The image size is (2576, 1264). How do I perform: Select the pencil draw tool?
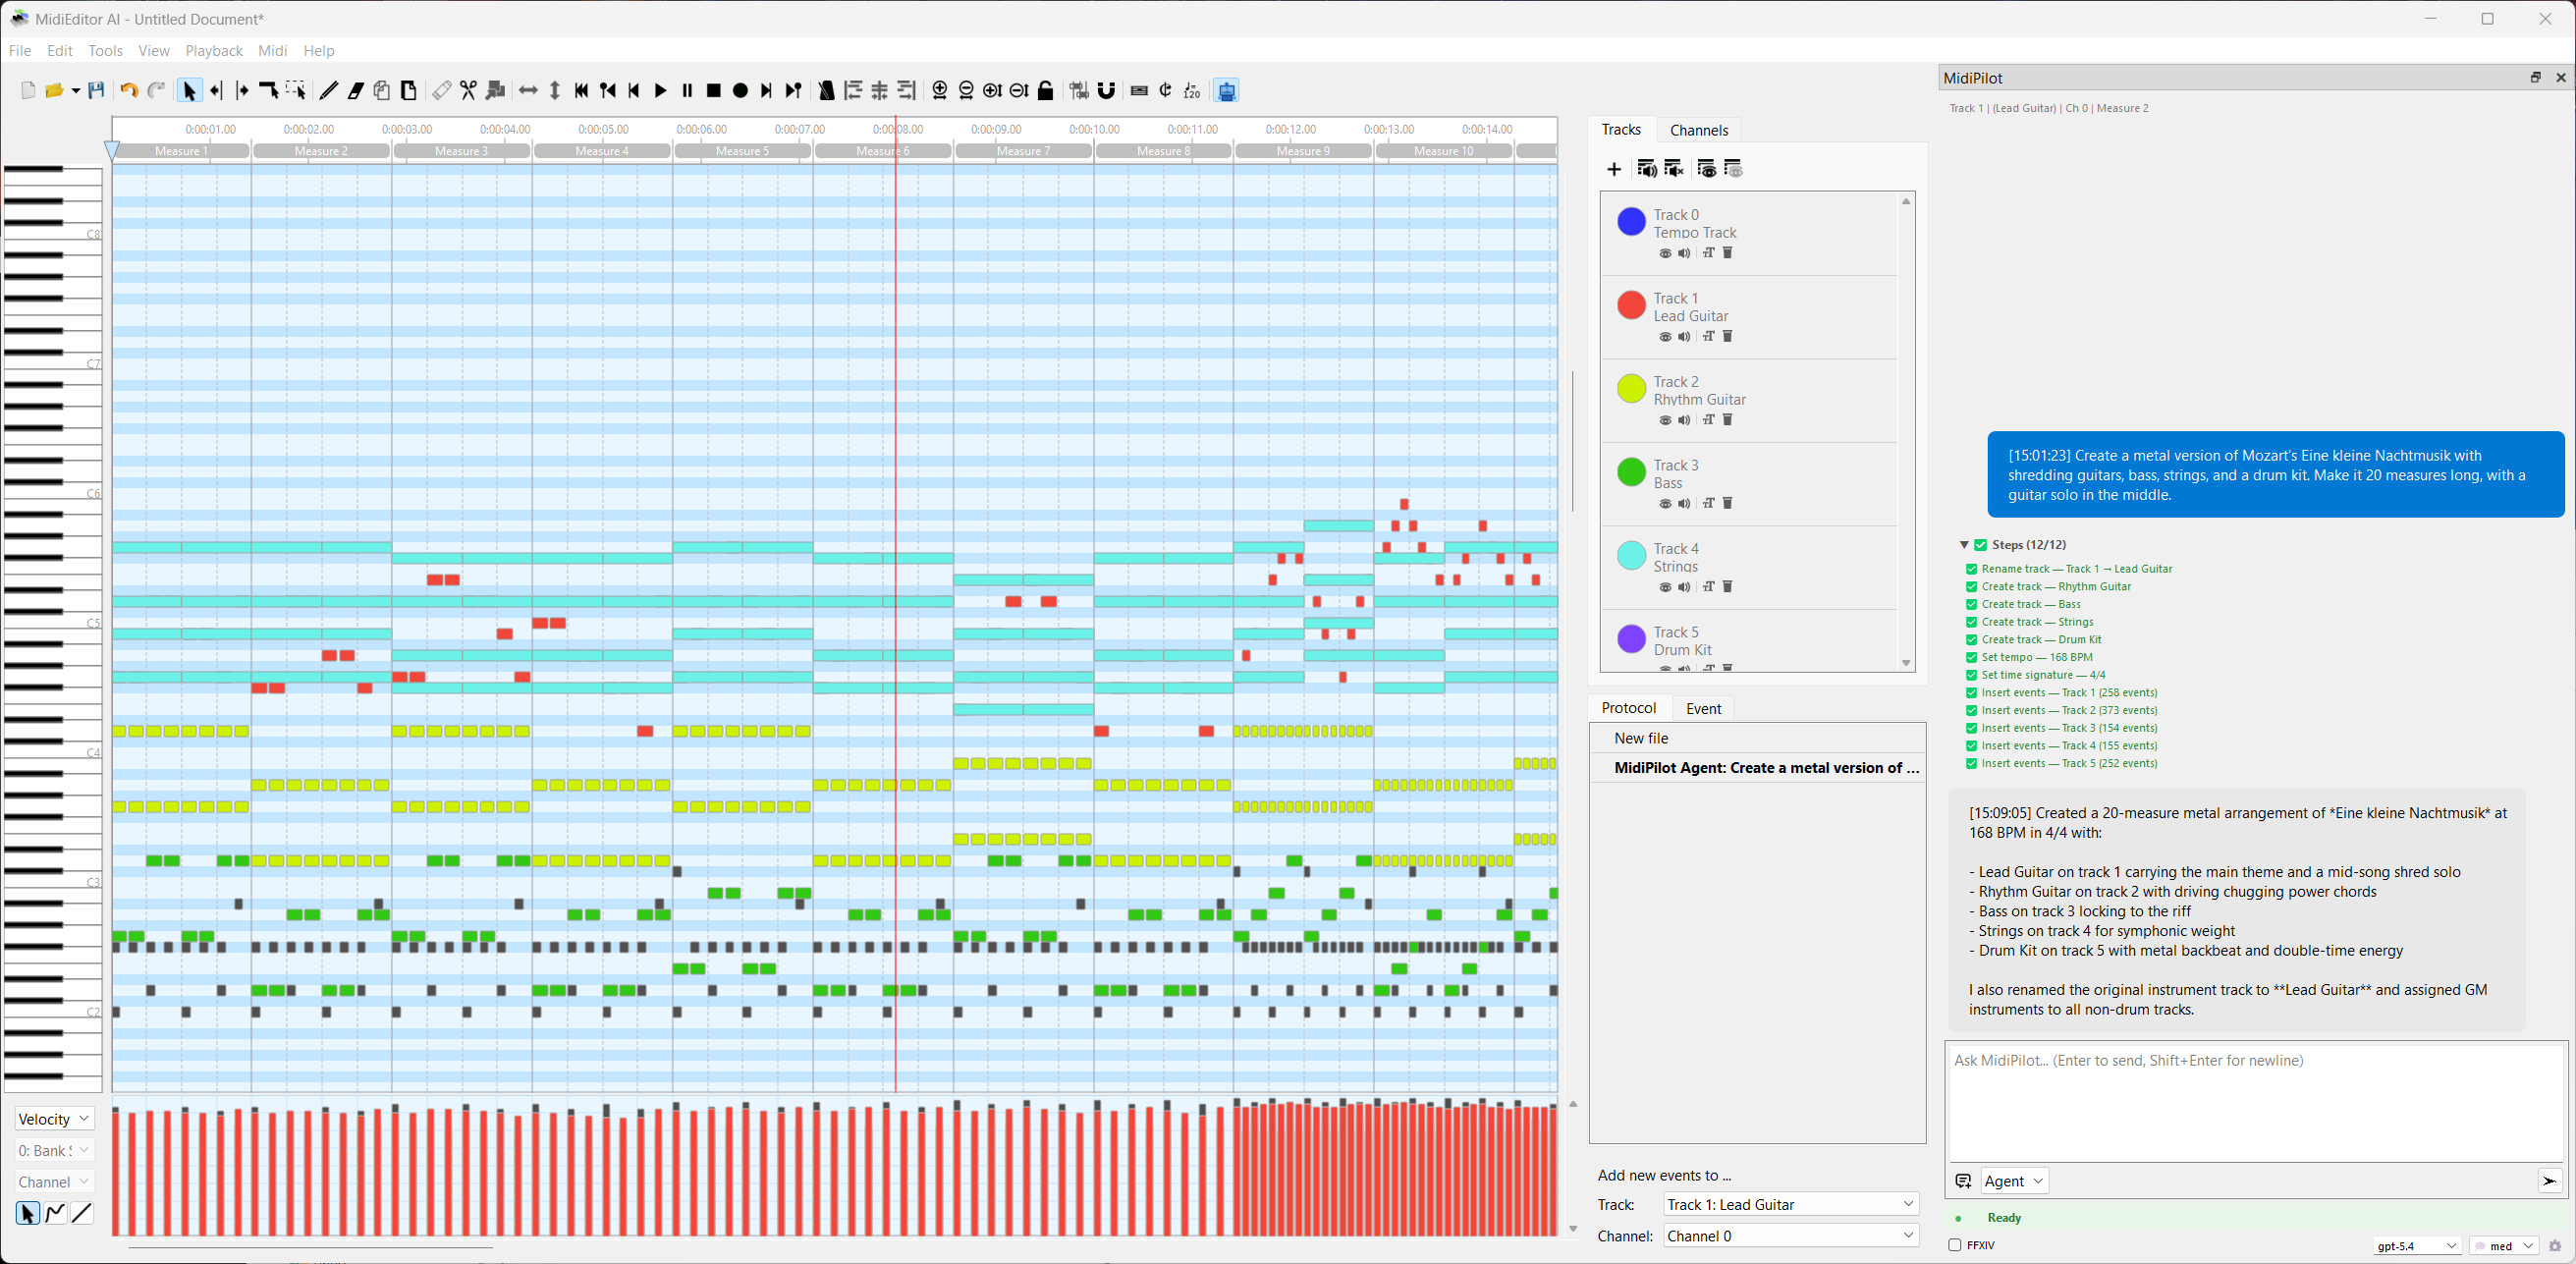tap(327, 90)
